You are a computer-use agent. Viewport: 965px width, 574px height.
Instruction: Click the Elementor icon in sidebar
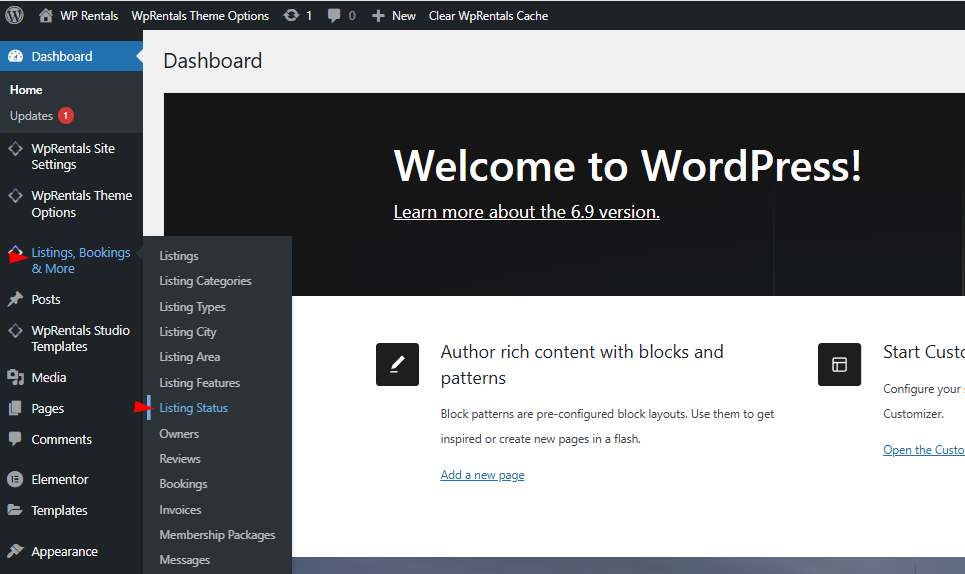[x=15, y=479]
